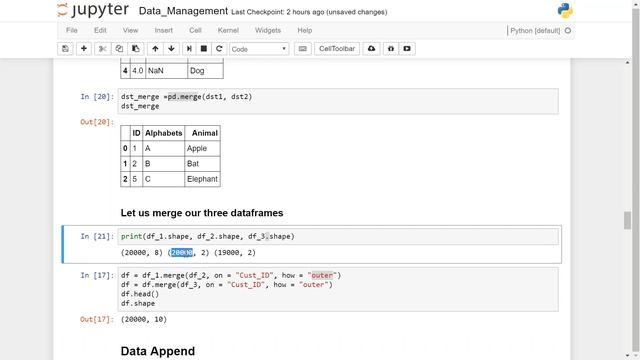
Task: Click the ID column header
Action: point(136,133)
